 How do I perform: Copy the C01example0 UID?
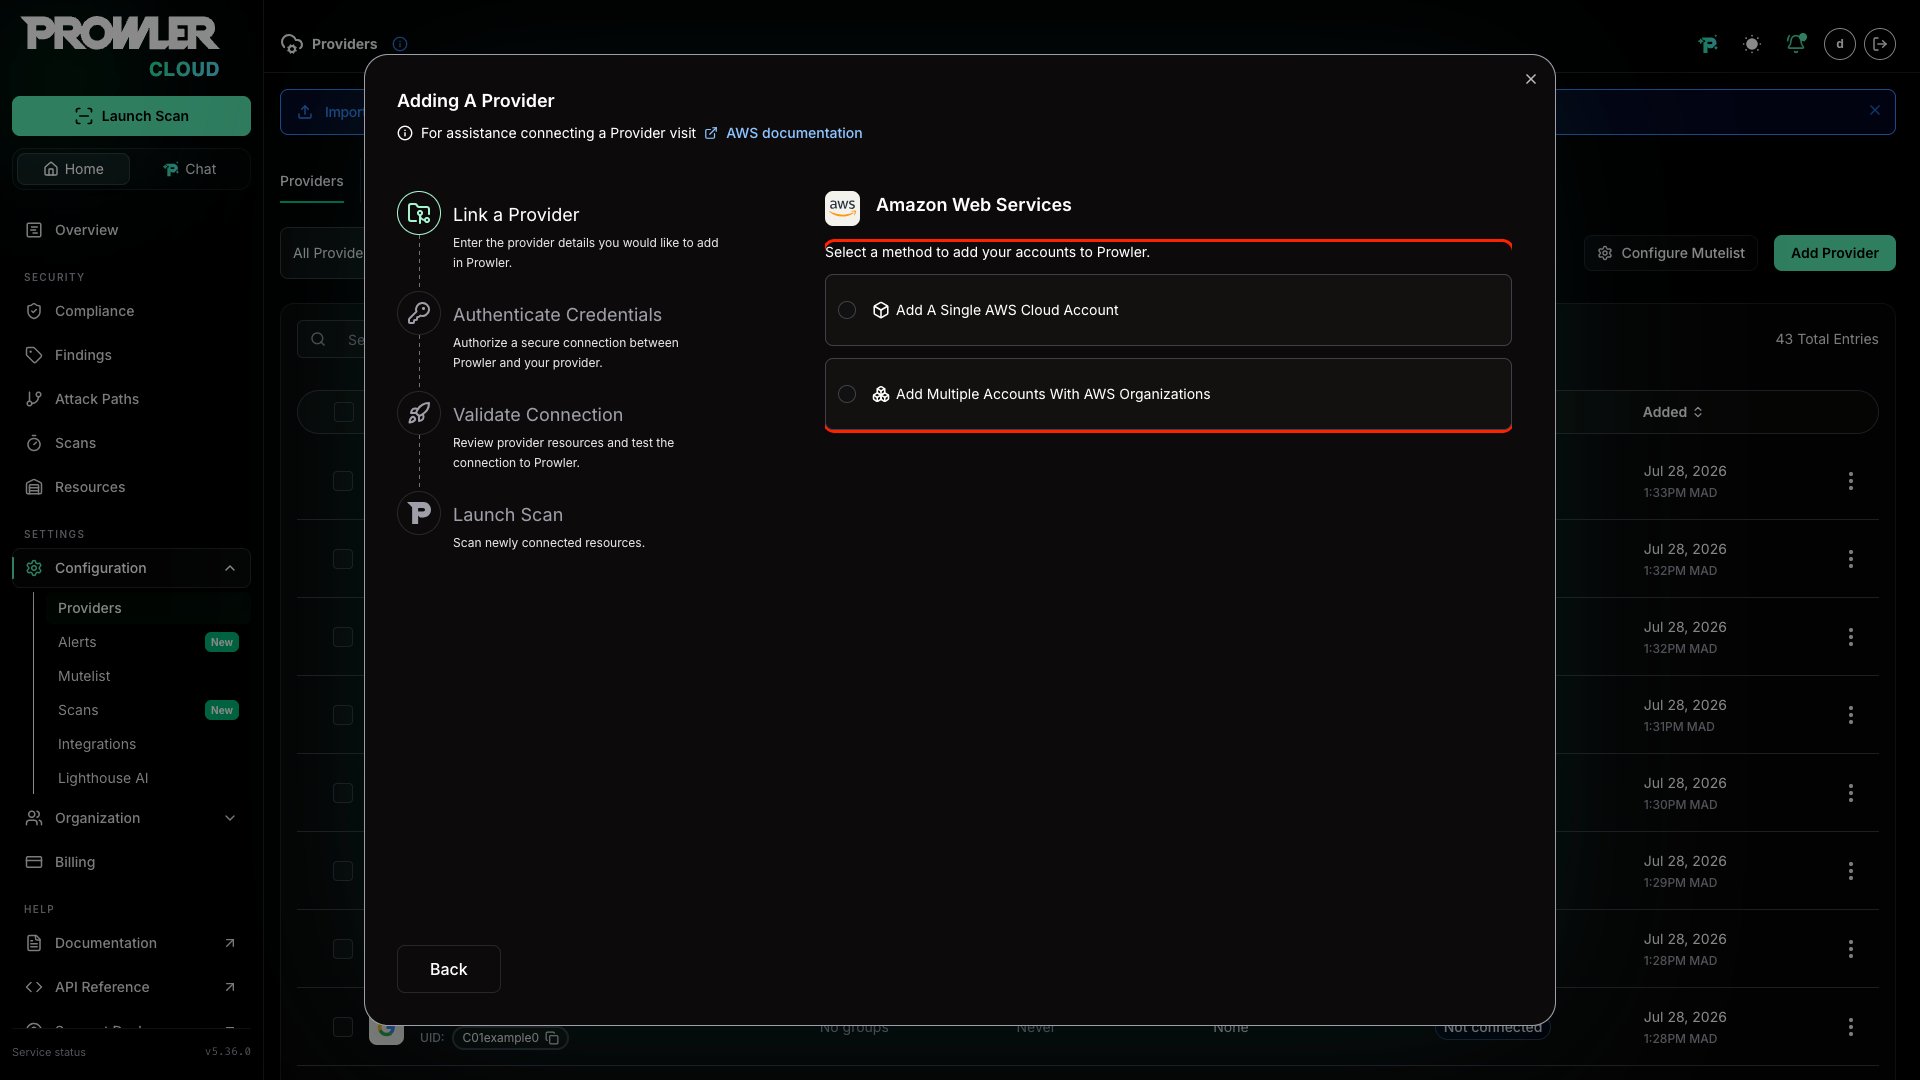[x=552, y=1038]
